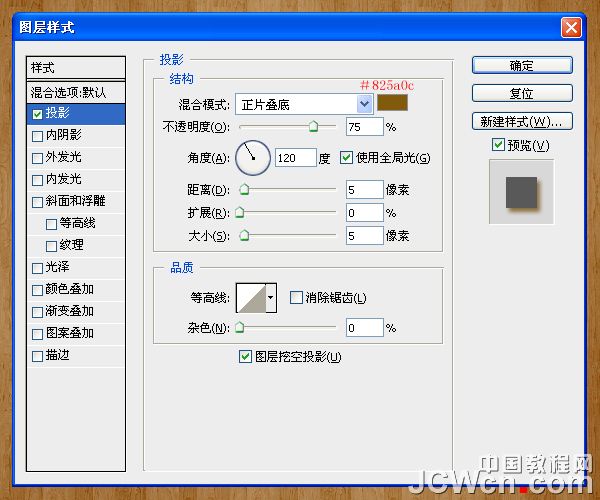Image resolution: width=600 pixels, height=500 pixels.
Task: Uncheck 使用全局光 option
Action: (x=346, y=158)
